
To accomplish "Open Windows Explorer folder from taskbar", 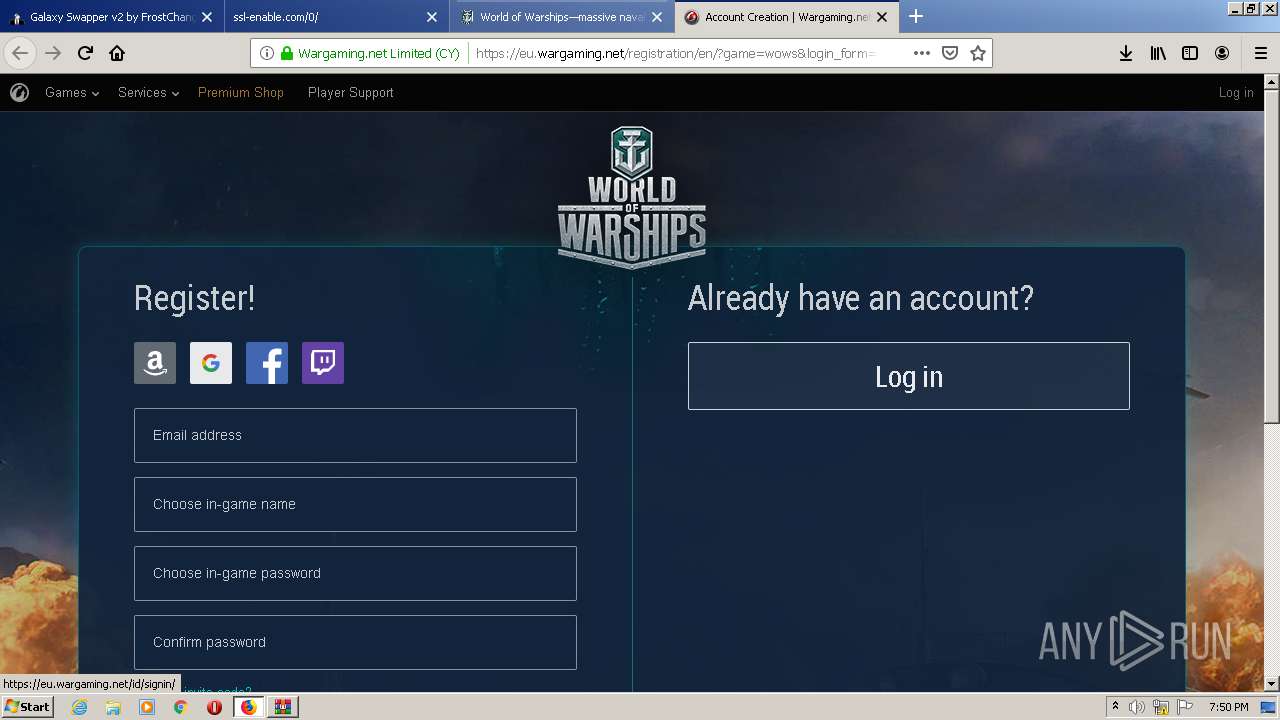I will click(113, 707).
